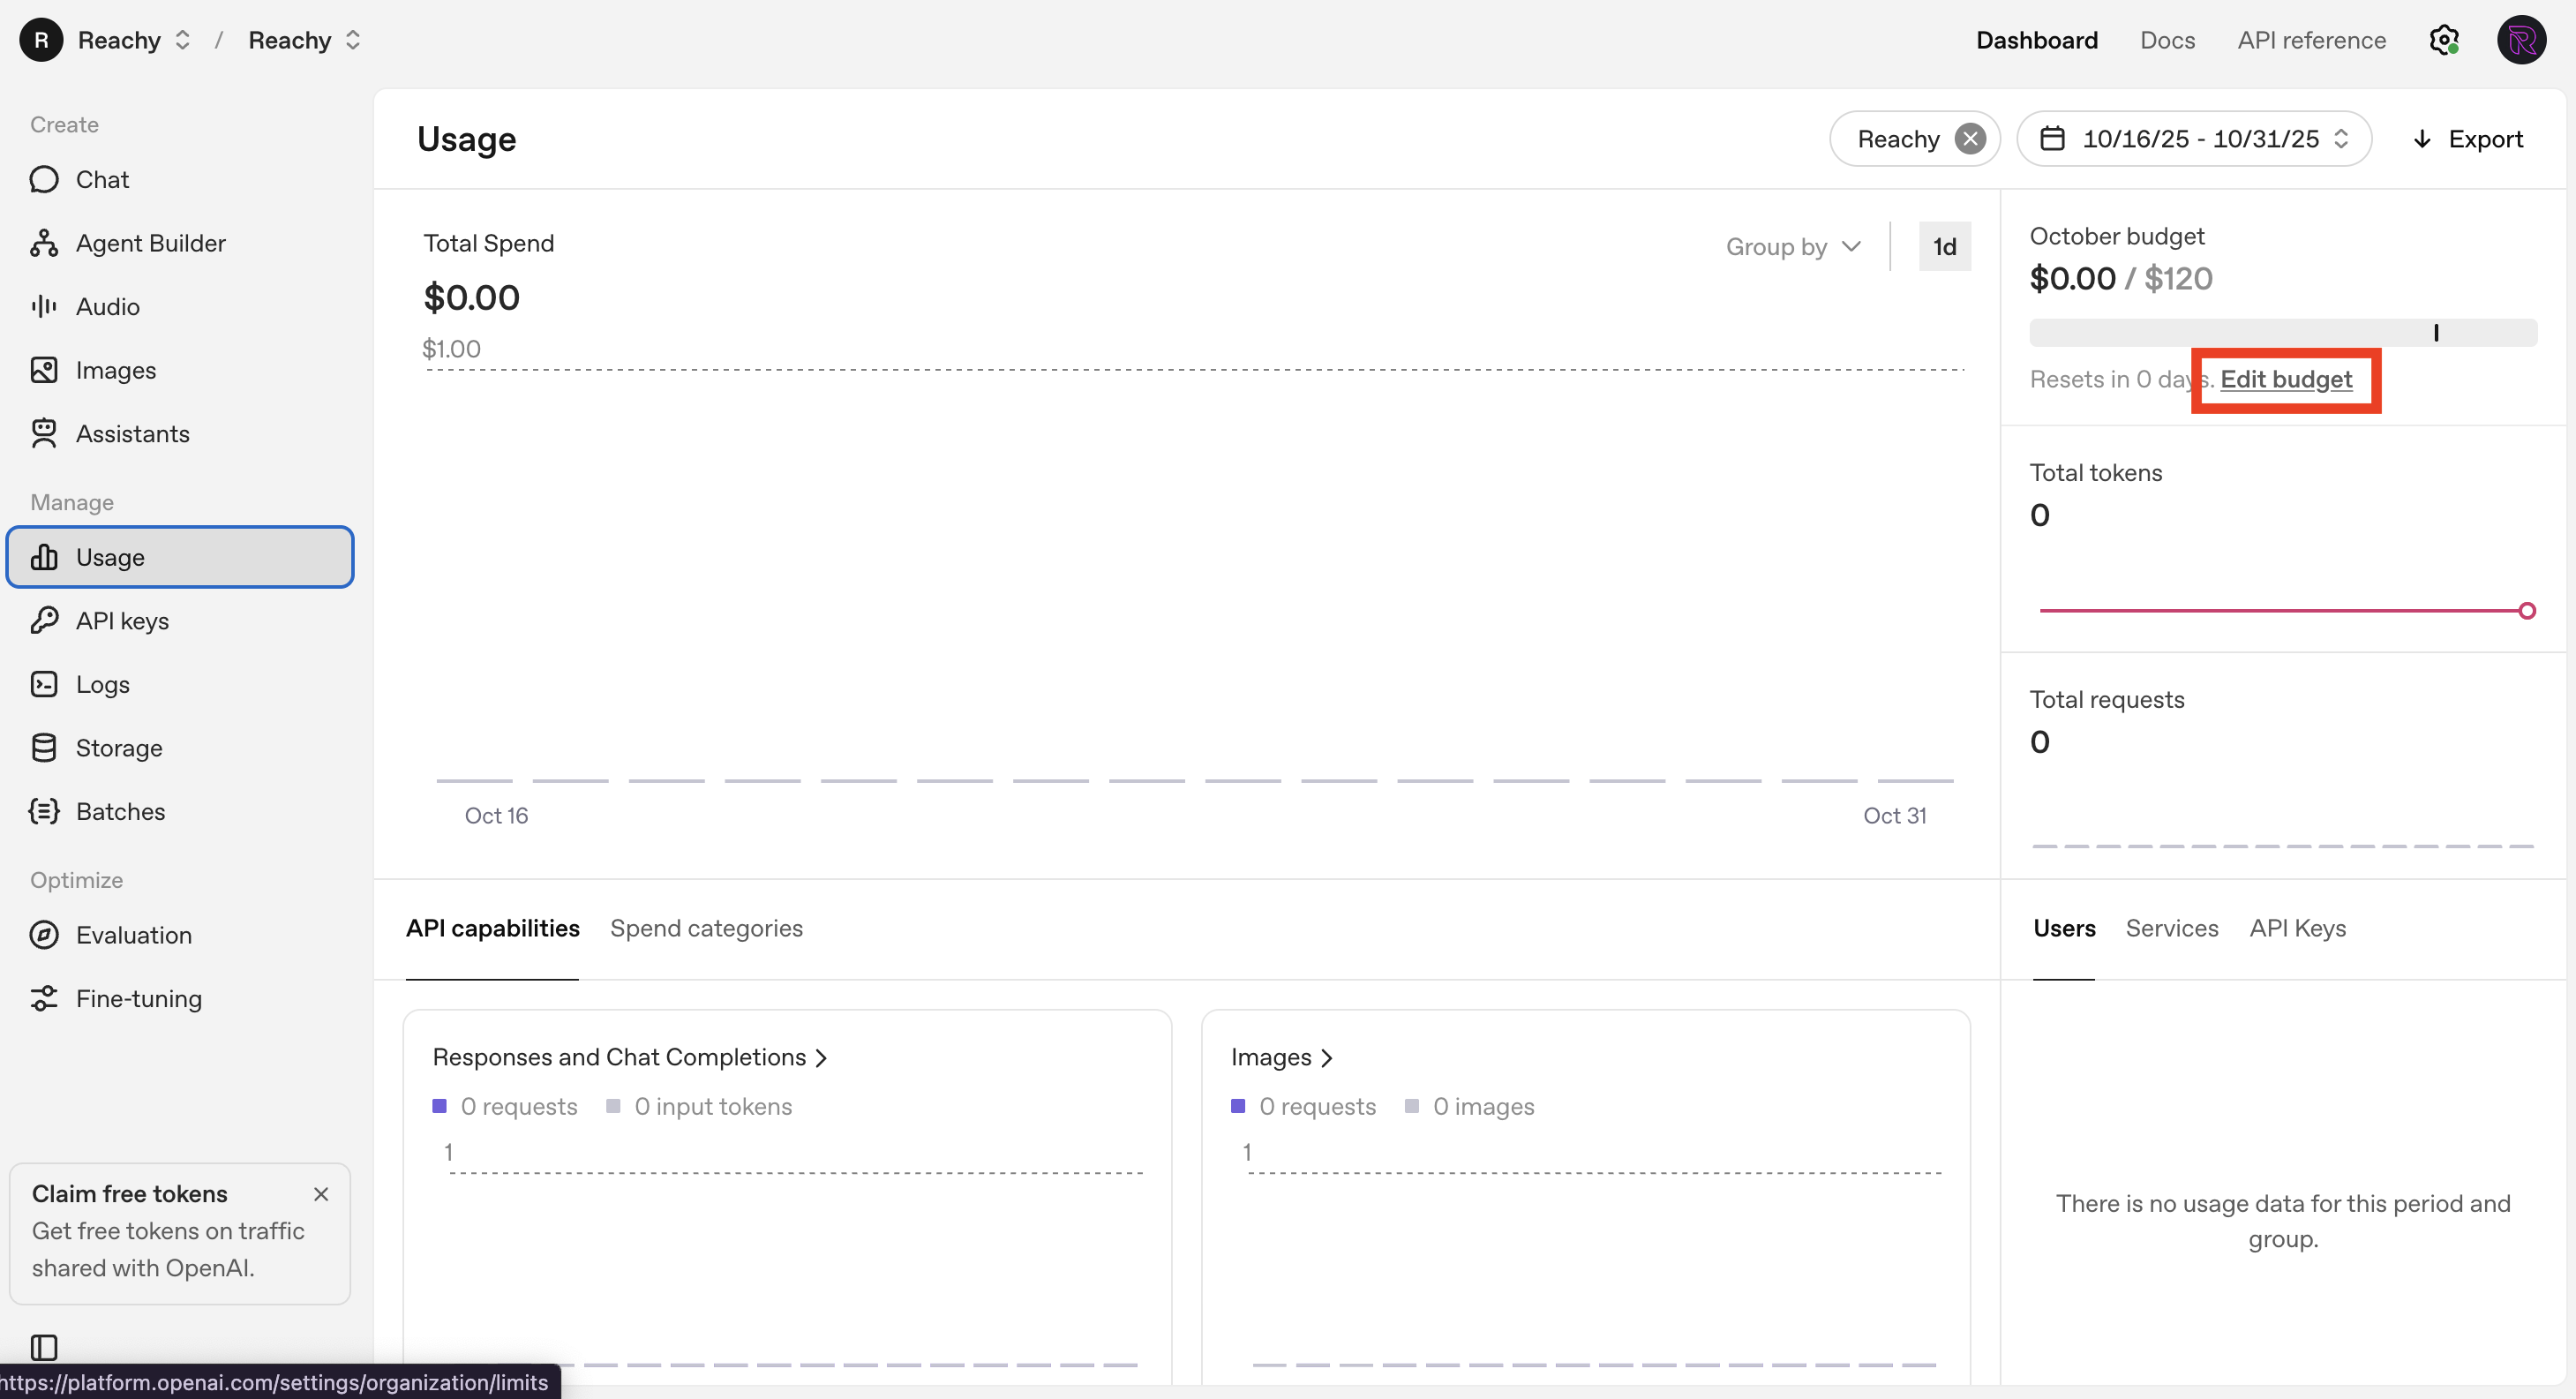Image resolution: width=2576 pixels, height=1399 pixels.
Task: Switch to Spend categories tab
Action: (706, 928)
